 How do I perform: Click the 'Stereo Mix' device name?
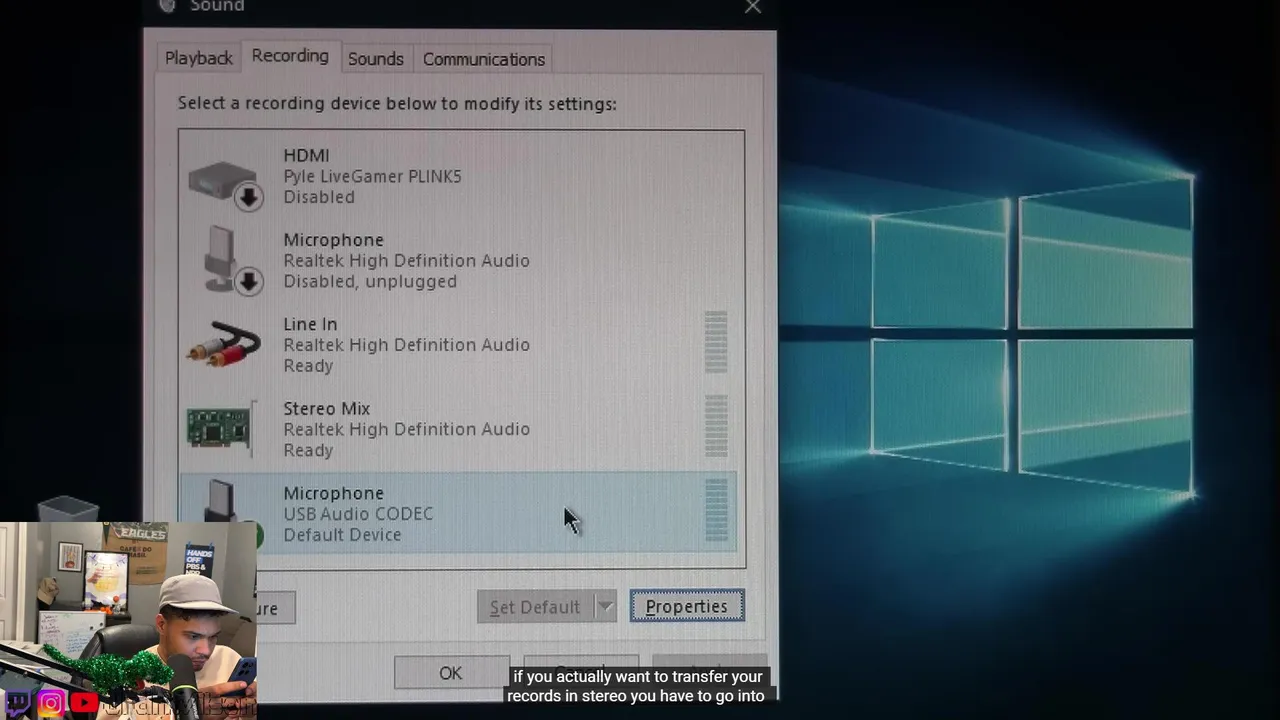pos(326,408)
